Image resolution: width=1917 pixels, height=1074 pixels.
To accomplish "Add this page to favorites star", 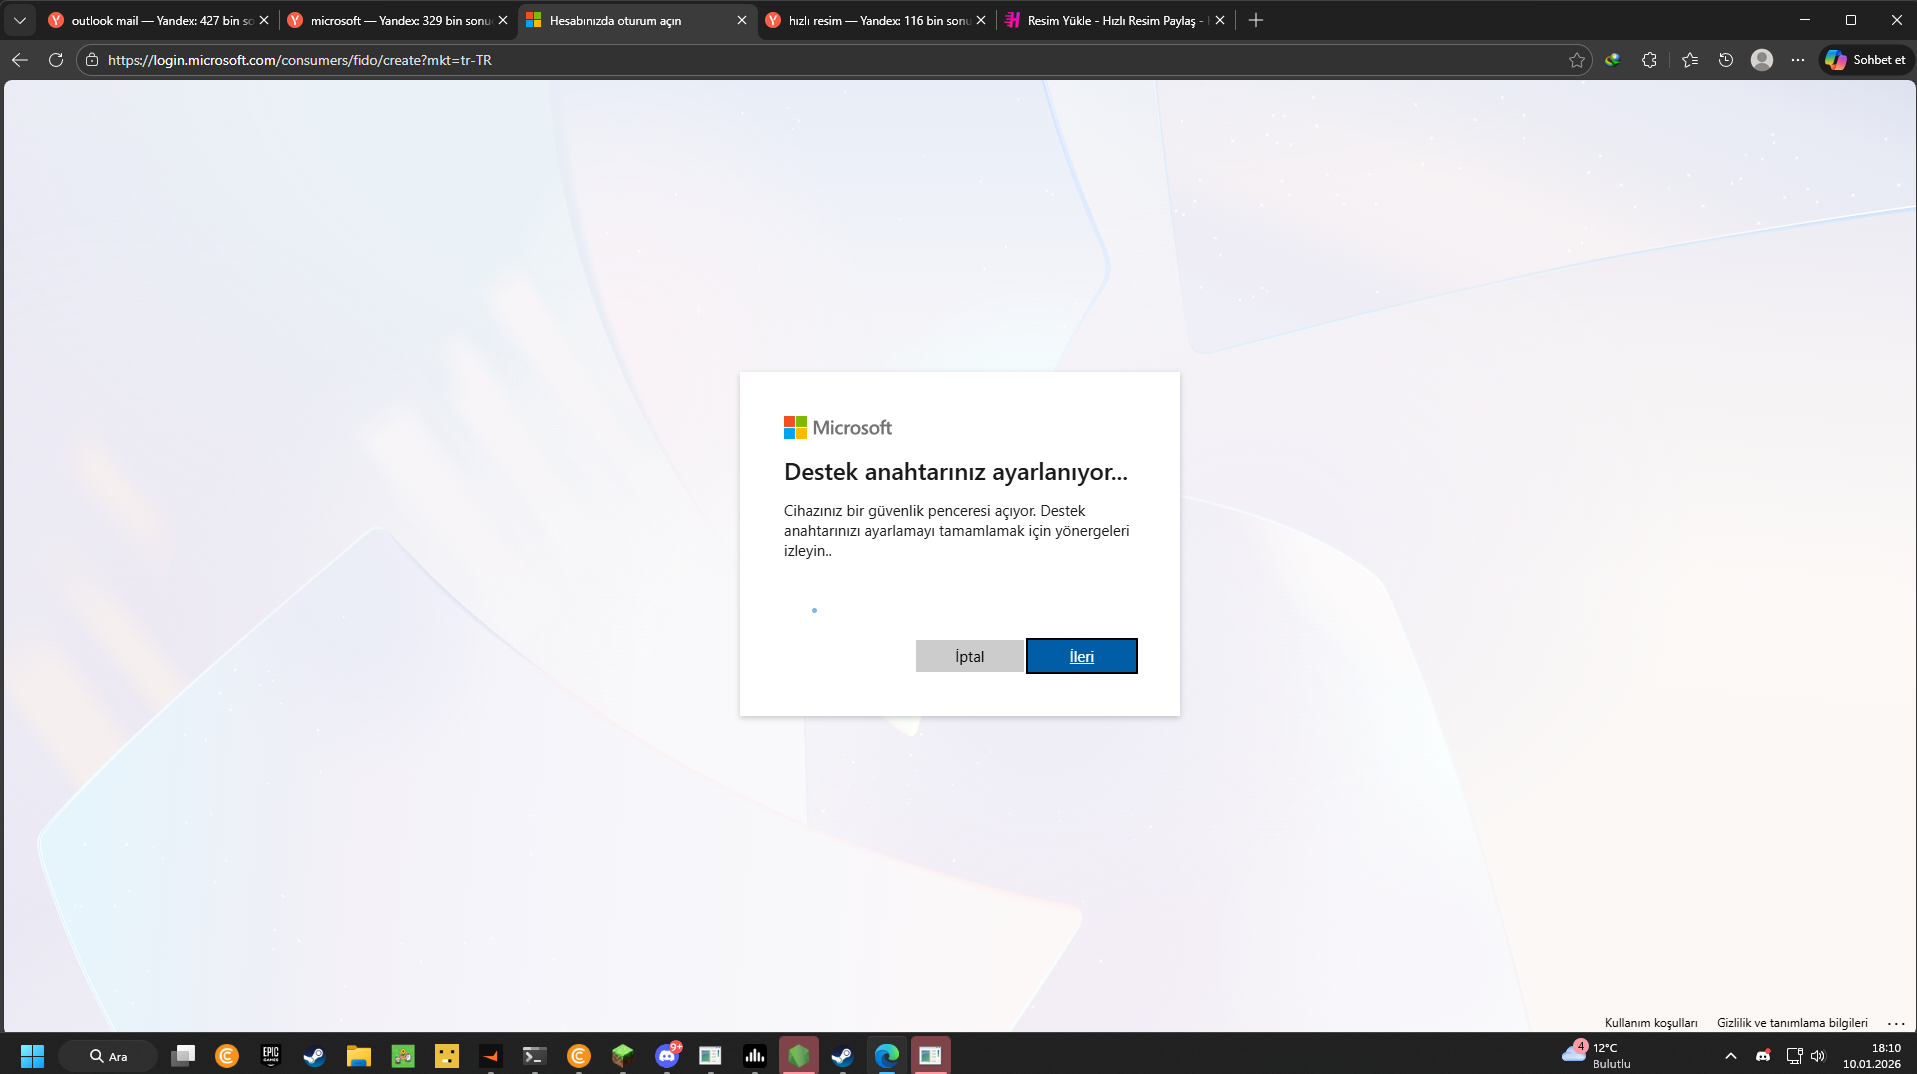I will (x=1577, y=60).
